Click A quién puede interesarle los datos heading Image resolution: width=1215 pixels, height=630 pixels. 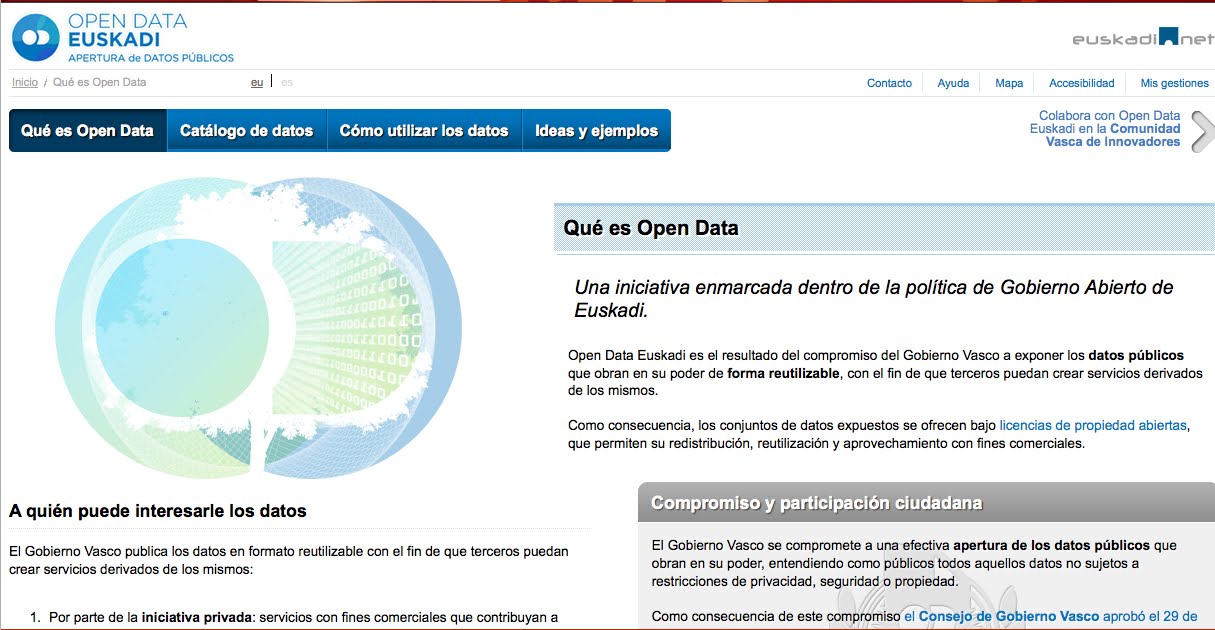158,511
